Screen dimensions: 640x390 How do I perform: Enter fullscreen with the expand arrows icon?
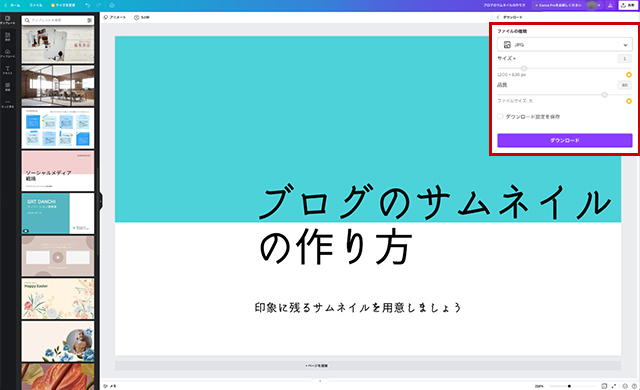613,386
